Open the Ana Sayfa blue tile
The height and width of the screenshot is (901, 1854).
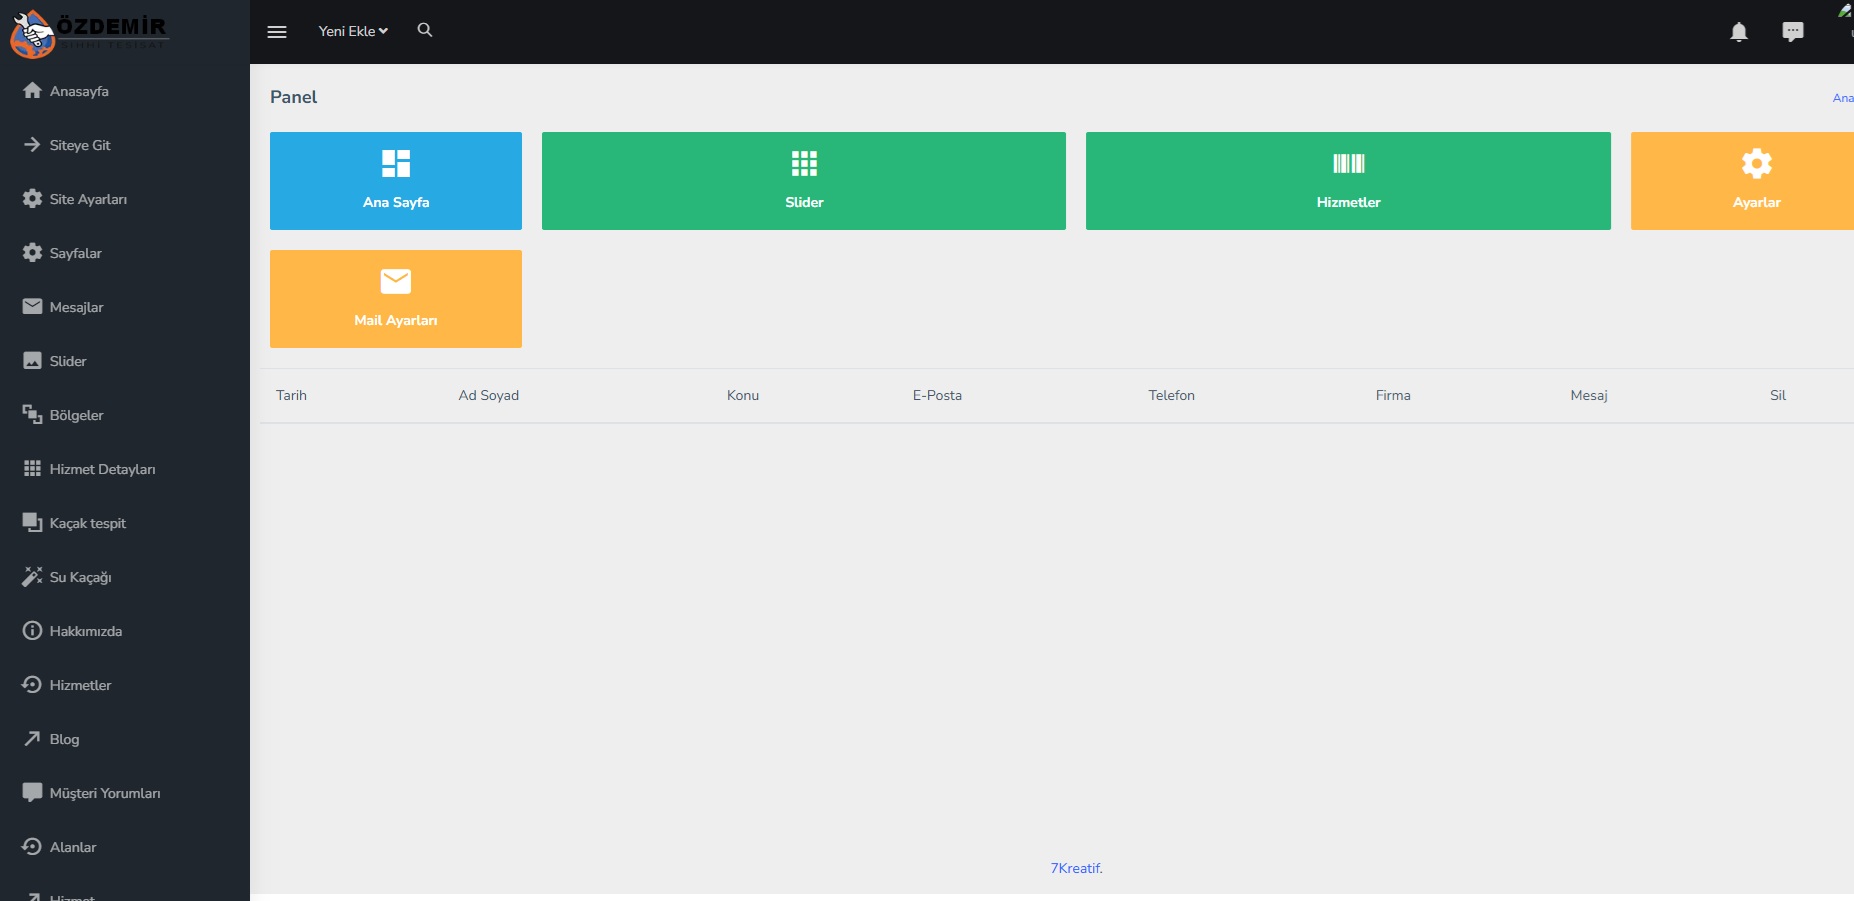(x=396, y=181)
